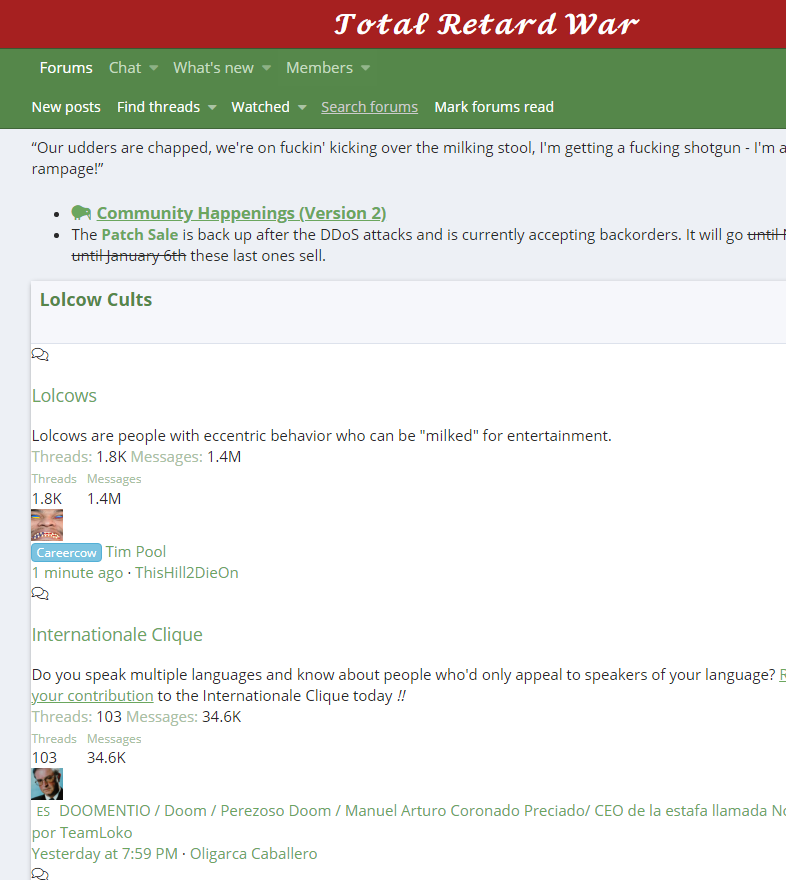786x880 pixels.
Task: Follow the Patch Sale link
Action: pos(140,235)
